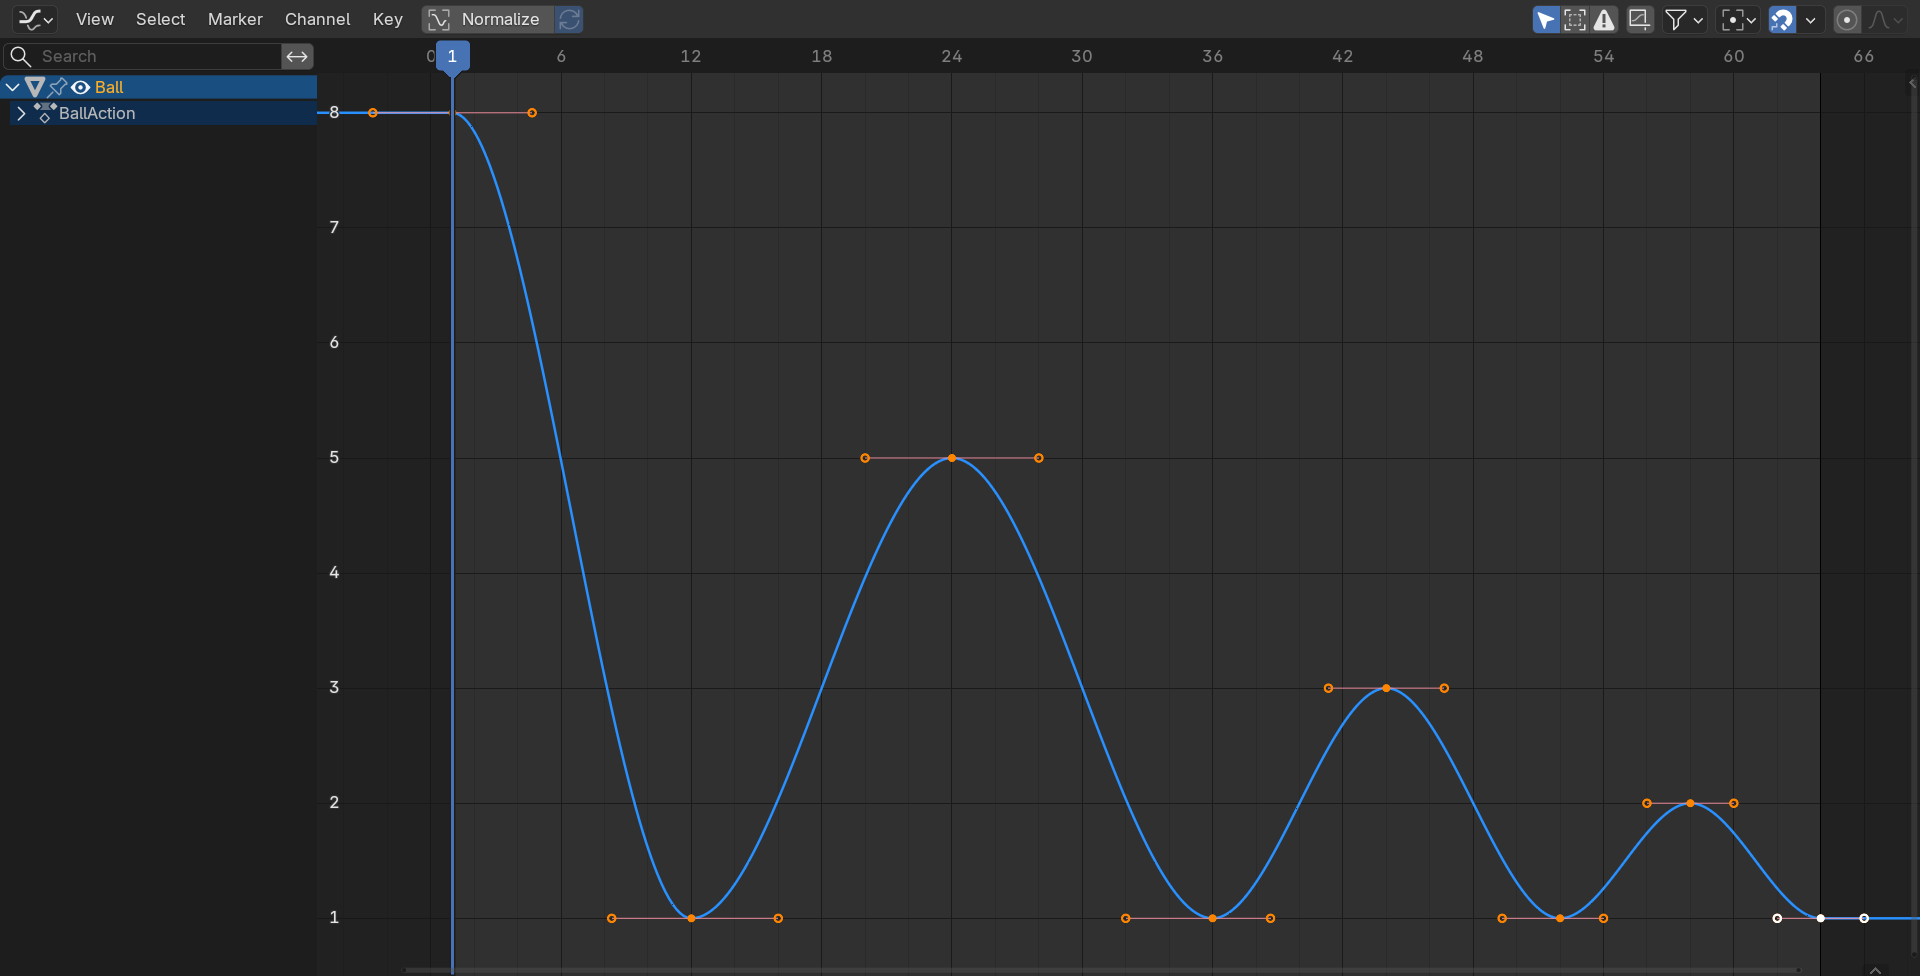Image resolution: width=1920 pixels, height=976 pixels.
Task: Click handle right of first keyframe at value 8
Action: pos(532,113)
